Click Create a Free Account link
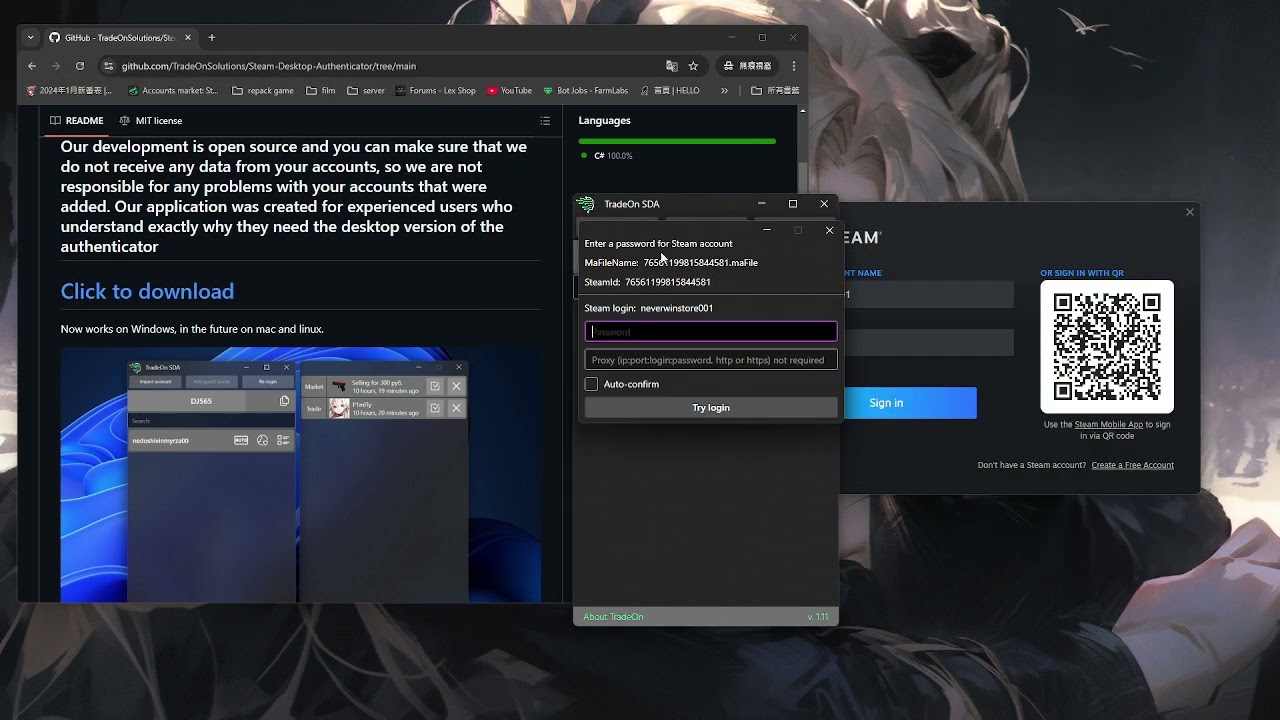Screen dimensions: 1280x720 [1133, 465]
